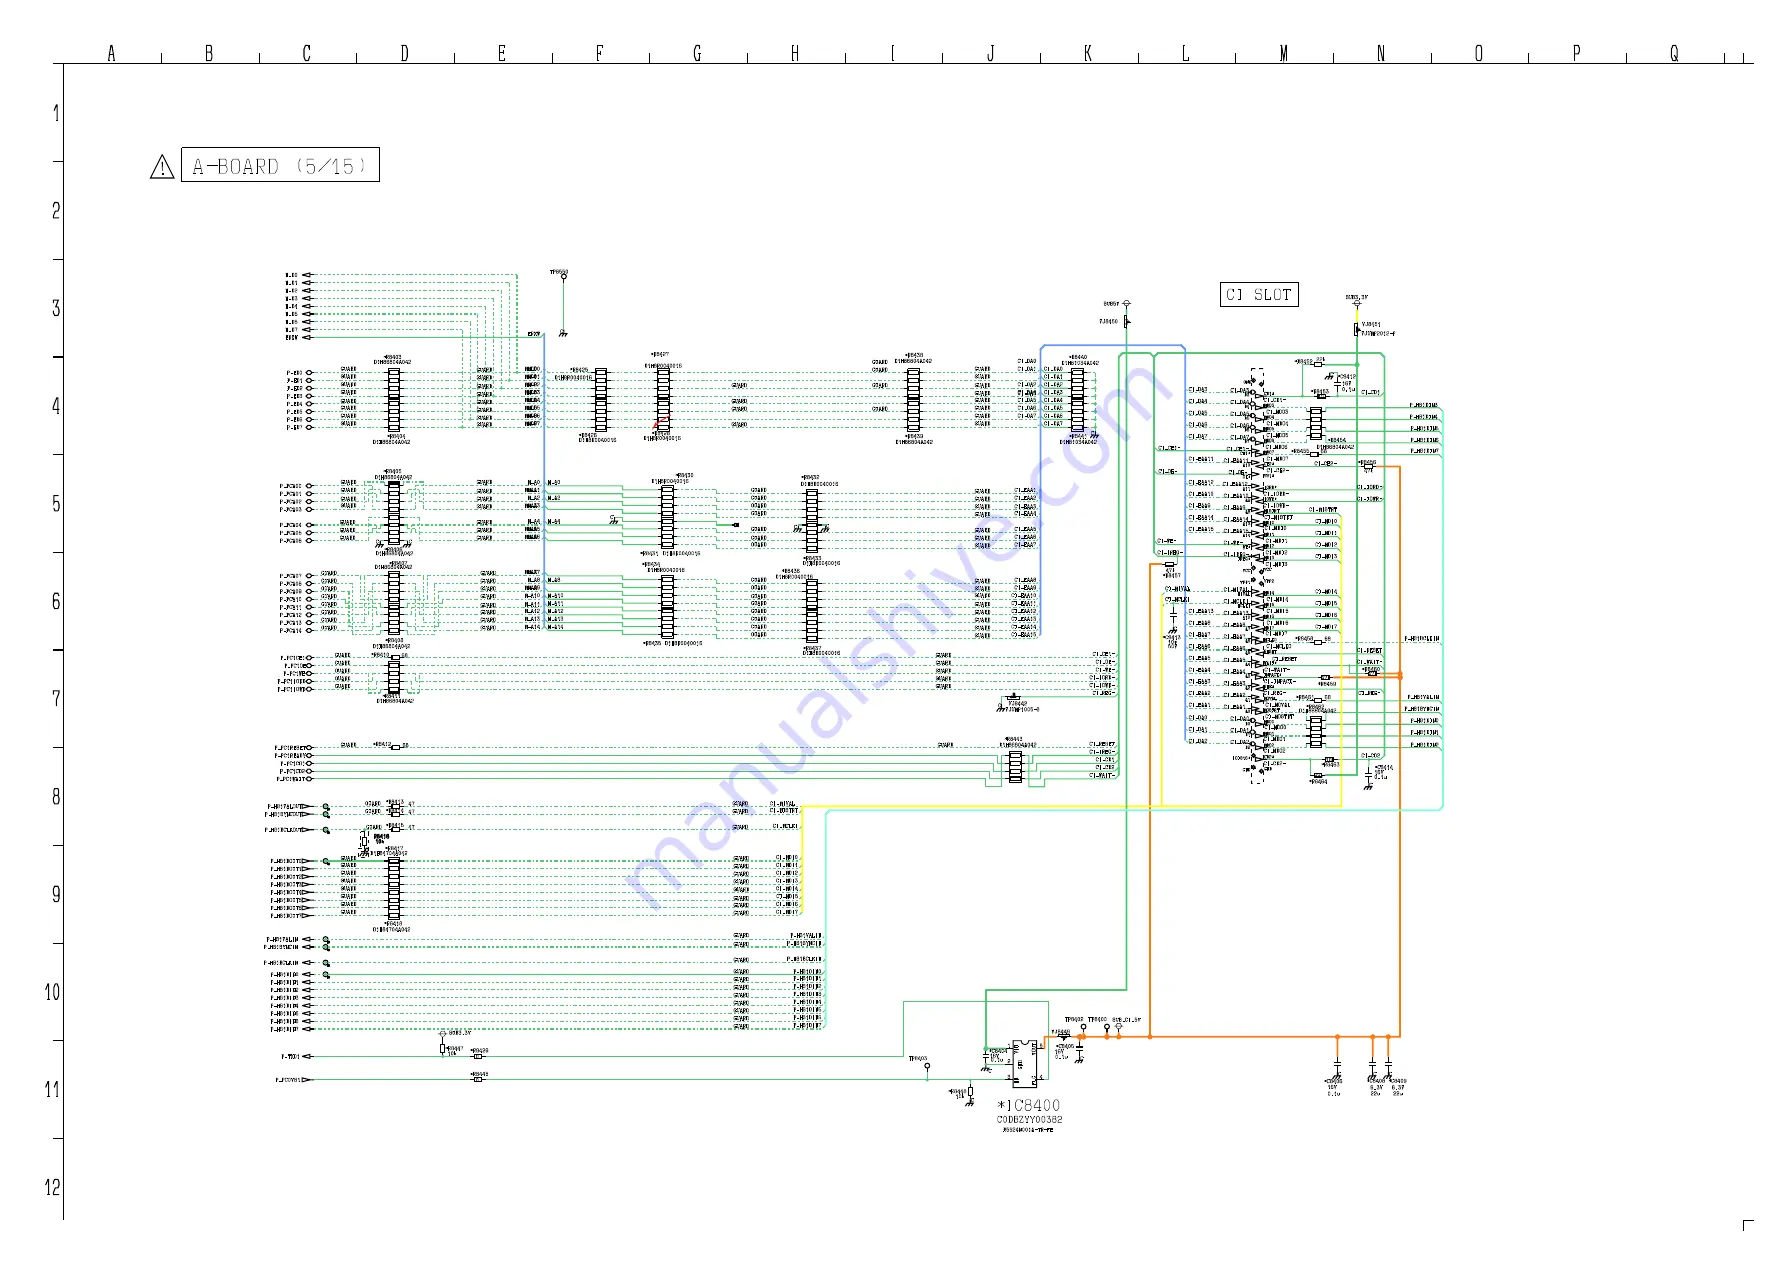Image resolution: width=1787 pixels, height=1263 pixels.
Task: Click column letter B in top ruler
Action: [209, 54]
